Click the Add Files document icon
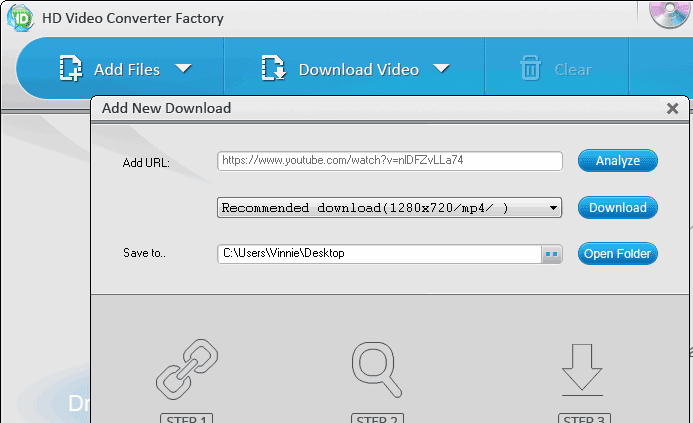The image size is (693, 423). click(71, 68)
